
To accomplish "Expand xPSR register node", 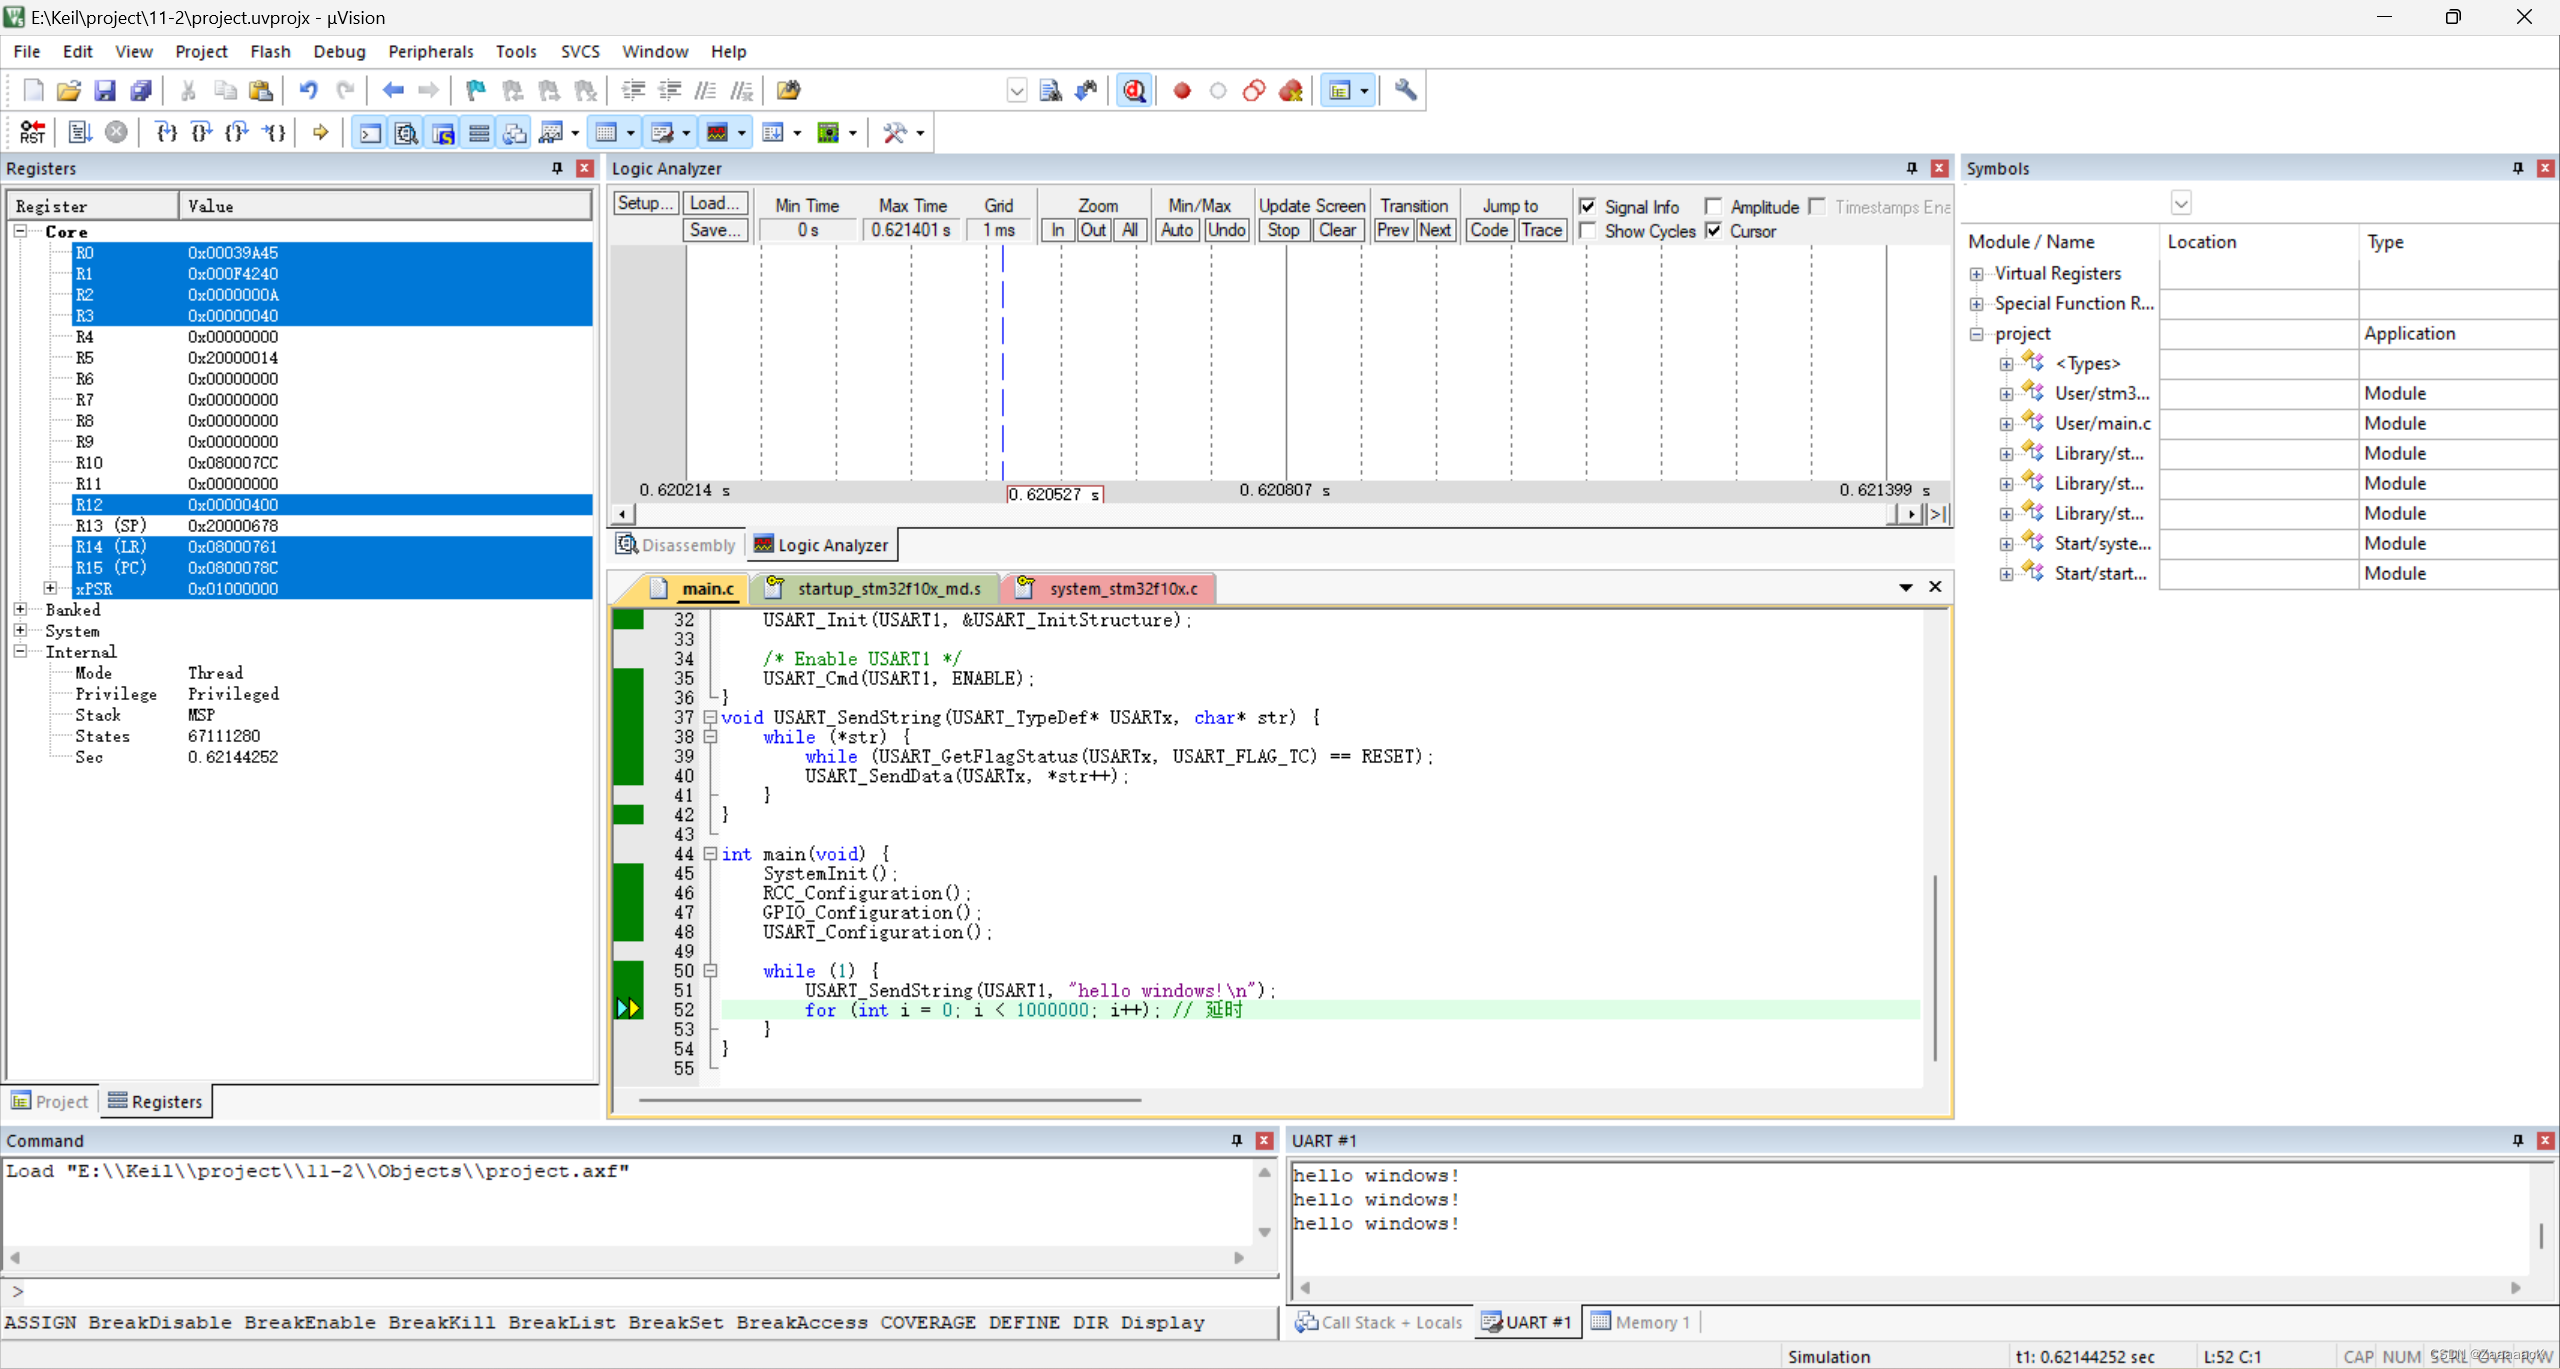I will click(x=50, y=588).
